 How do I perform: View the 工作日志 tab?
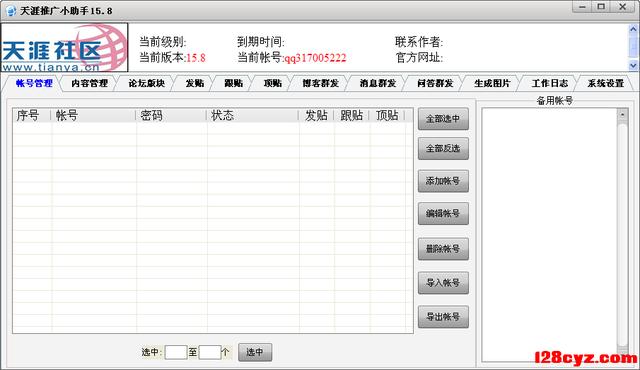[x=549, y=83]
